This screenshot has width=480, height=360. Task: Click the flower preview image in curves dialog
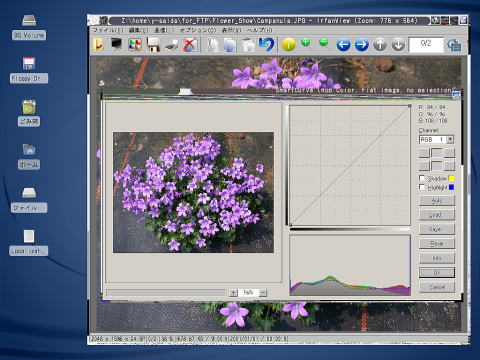click(x=193, y=192)
